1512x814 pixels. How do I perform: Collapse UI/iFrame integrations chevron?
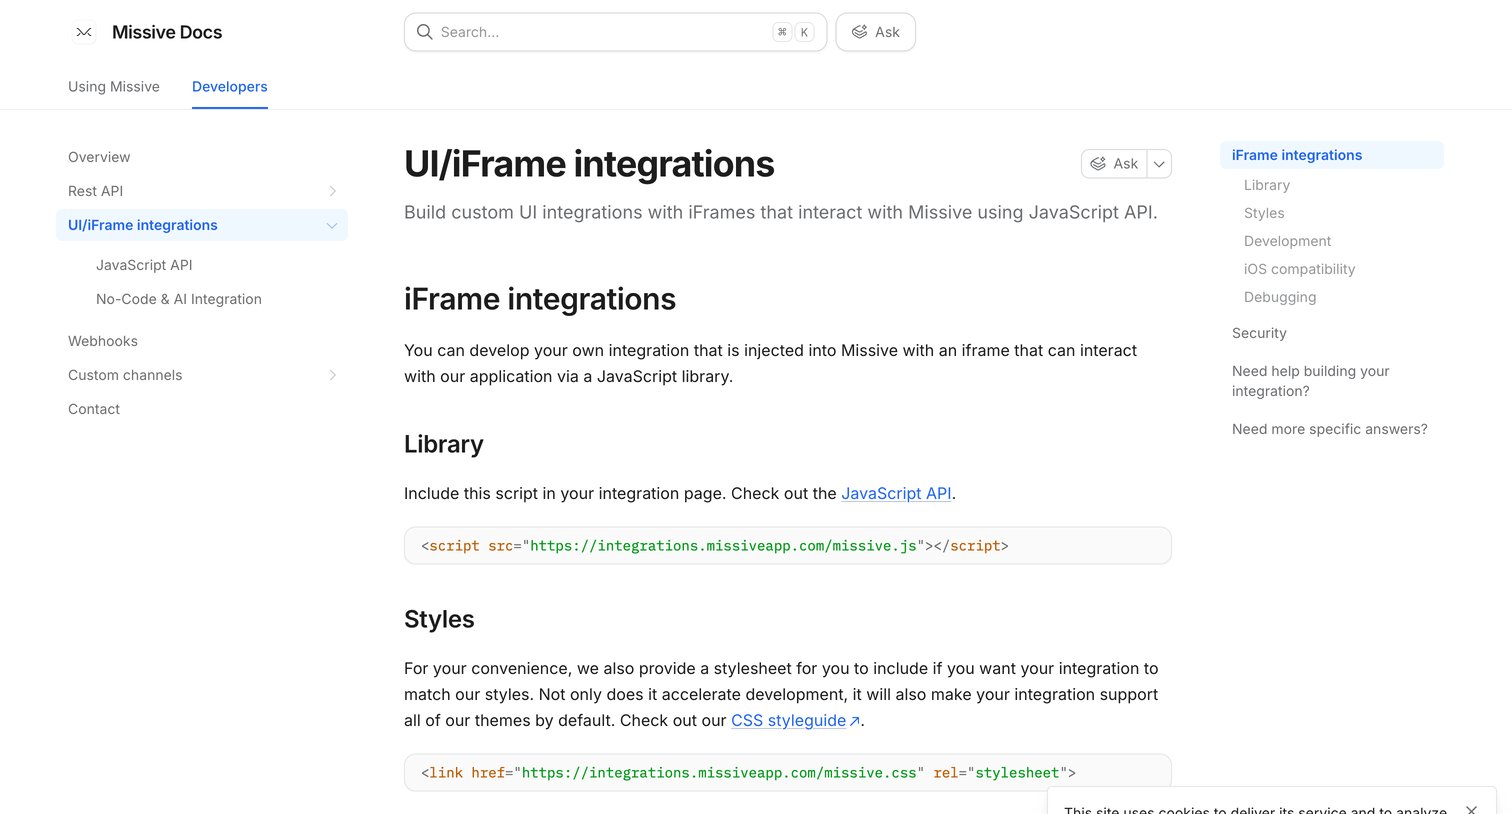pyautogui.click(x=332, y=225)
